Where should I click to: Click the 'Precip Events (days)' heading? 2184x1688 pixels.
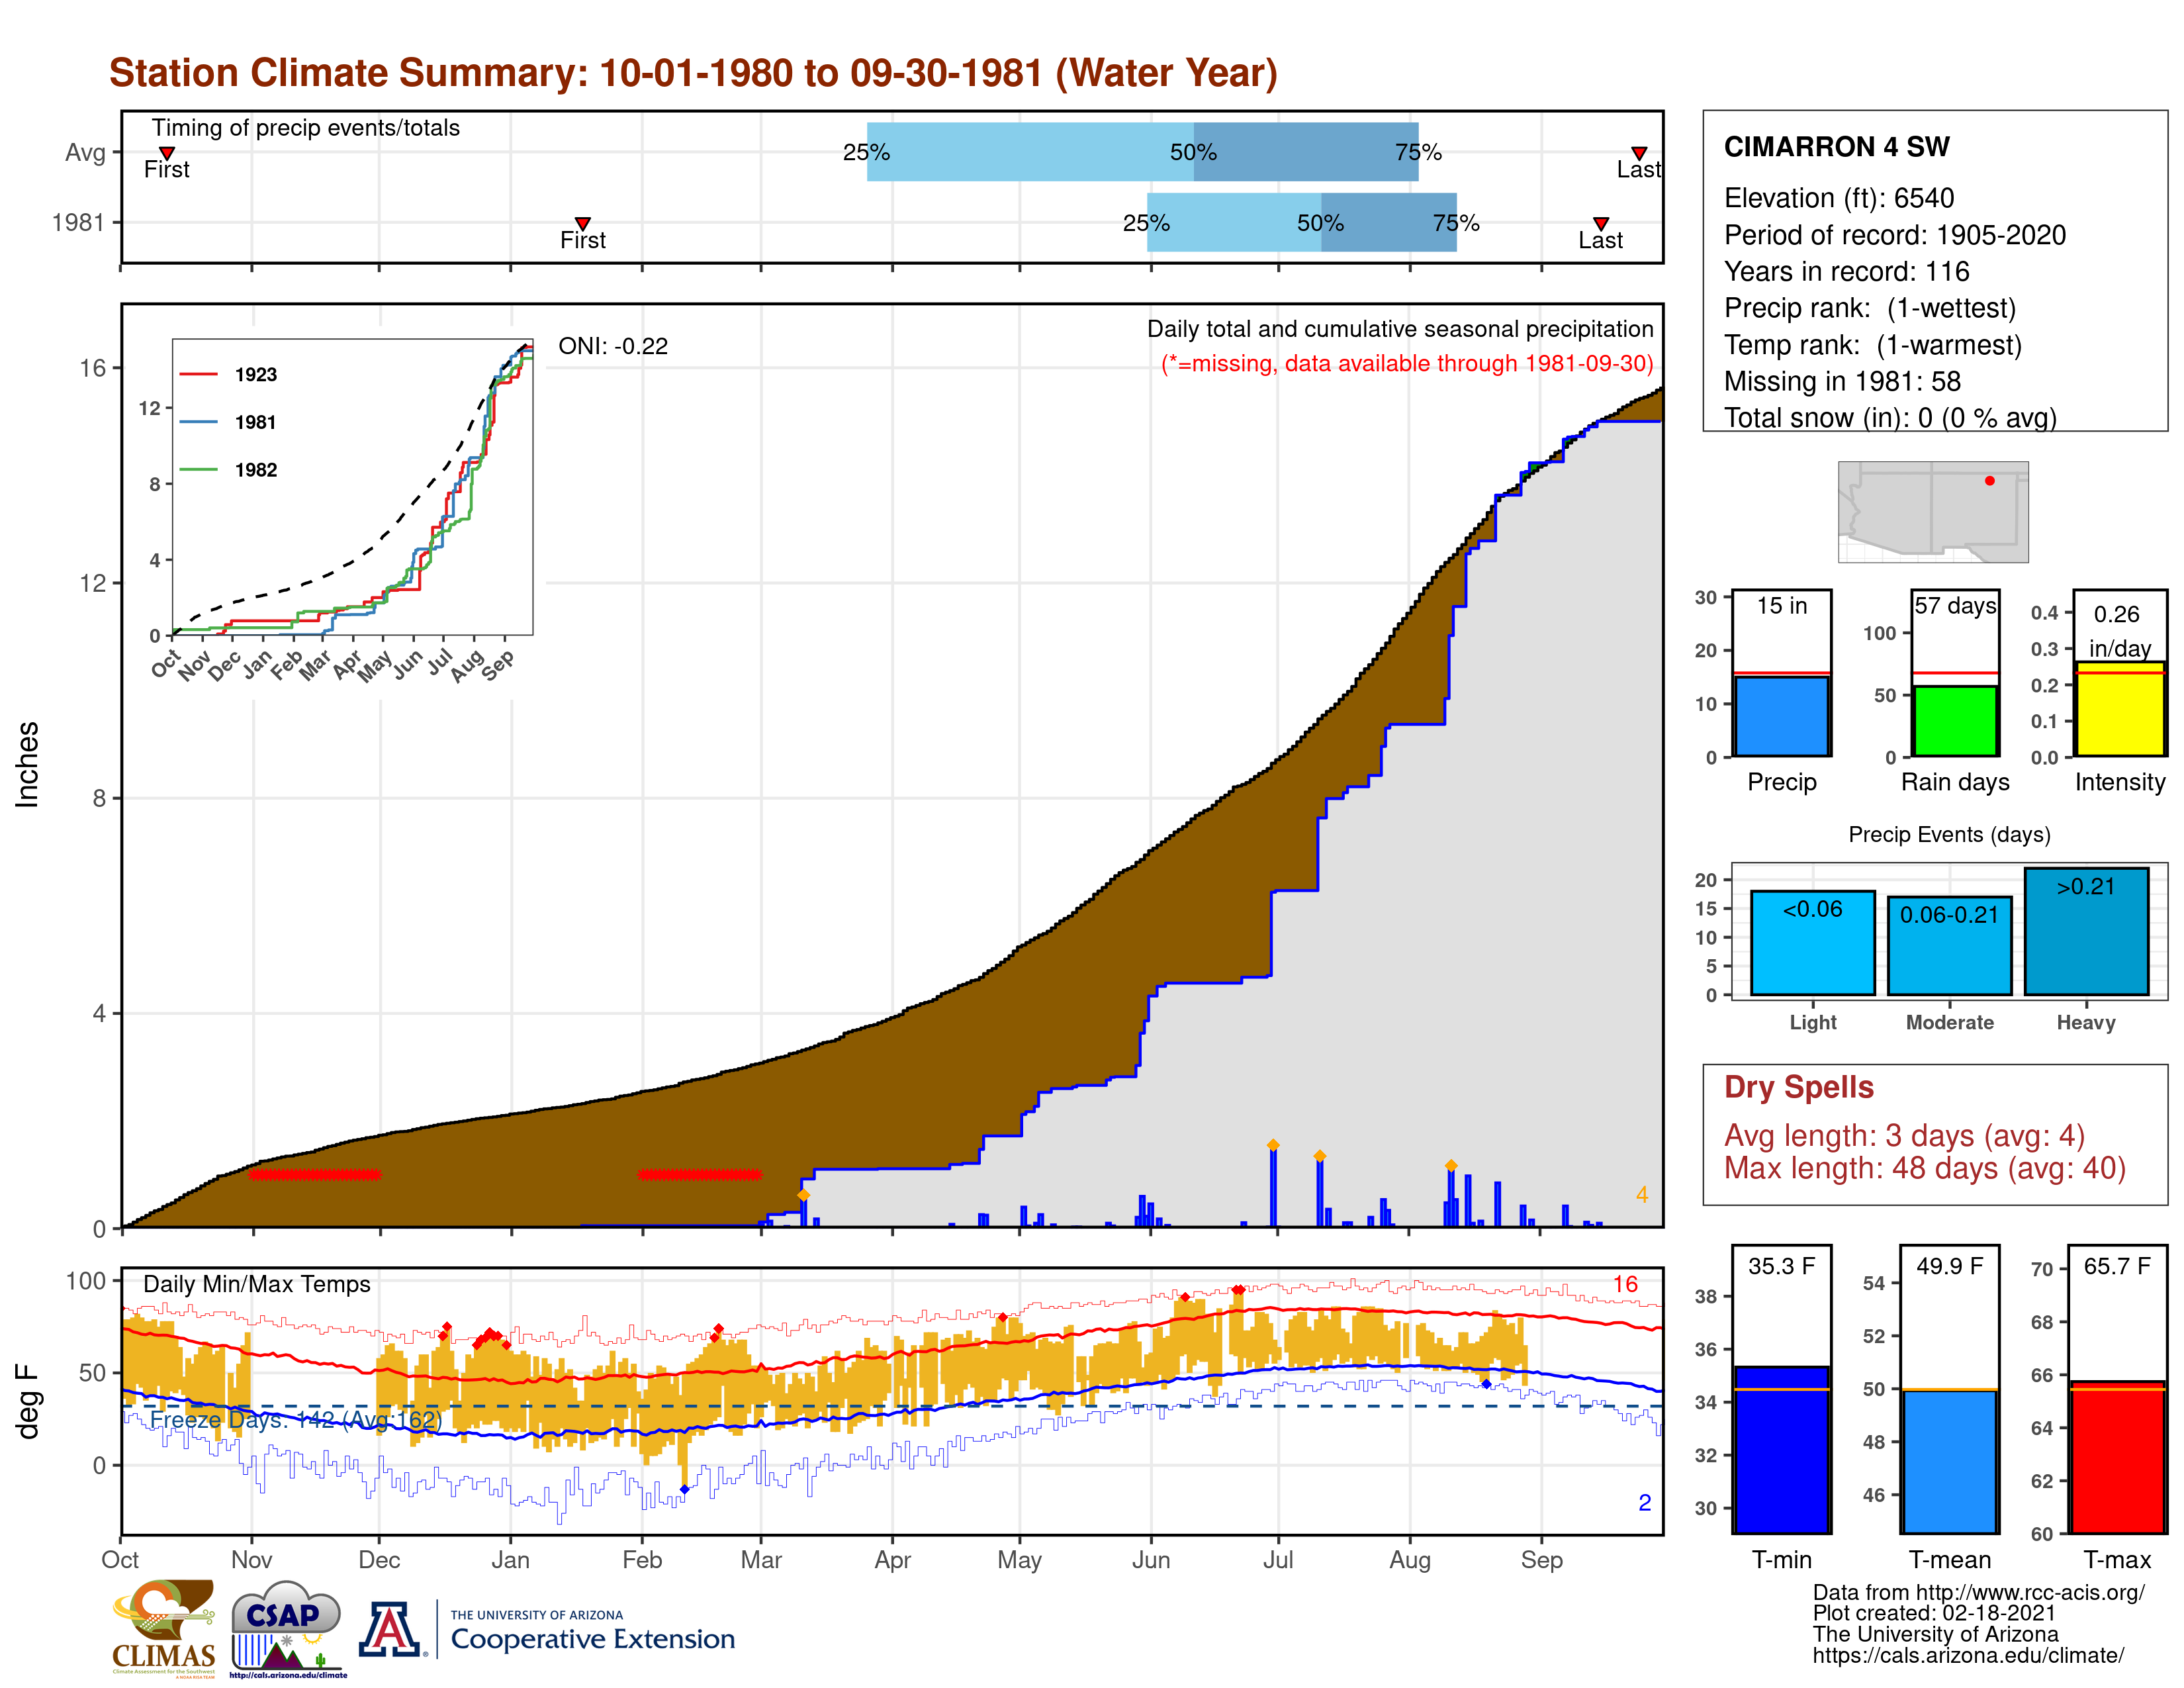(1949, 834)
